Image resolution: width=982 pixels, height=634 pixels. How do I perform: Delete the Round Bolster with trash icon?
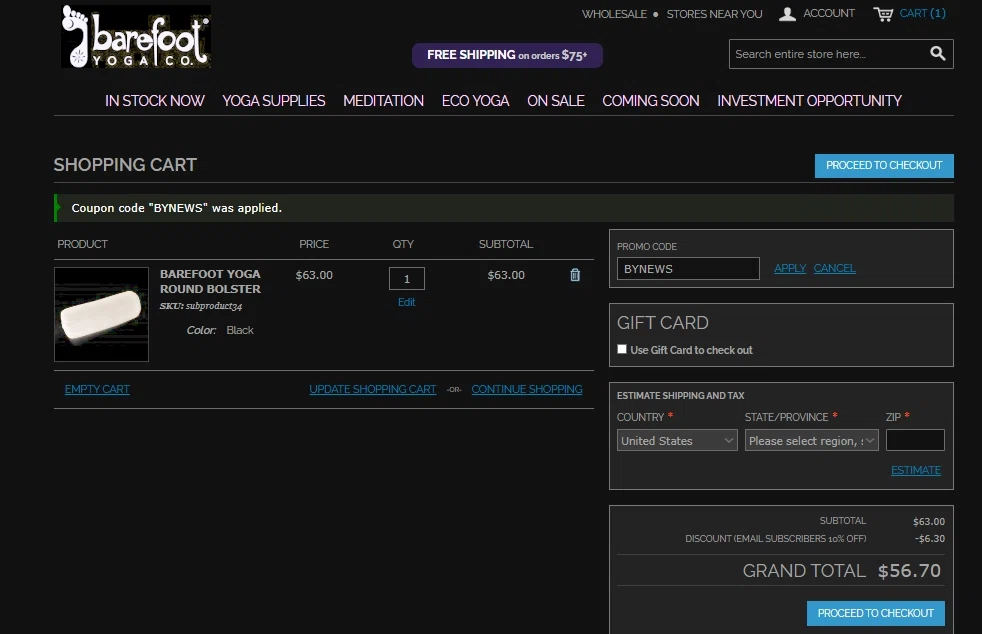[x=575, y=275]
